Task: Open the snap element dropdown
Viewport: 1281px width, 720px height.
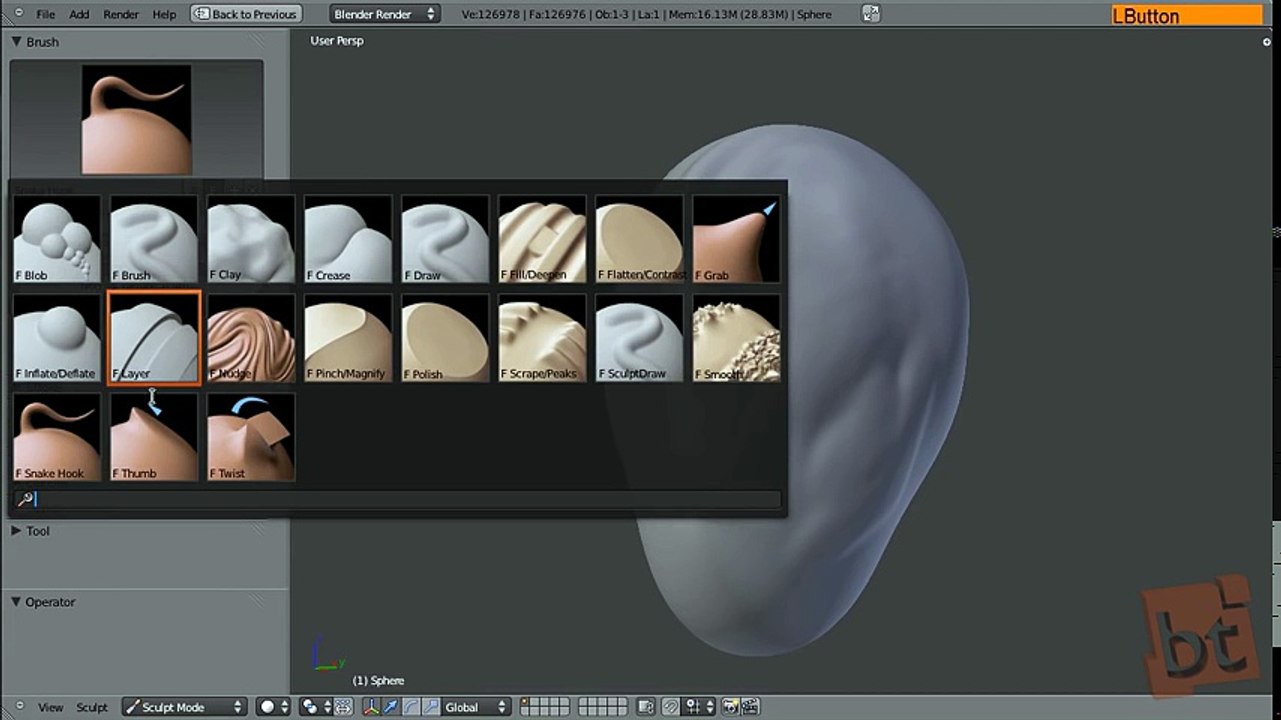Action: tap(700, 707)
